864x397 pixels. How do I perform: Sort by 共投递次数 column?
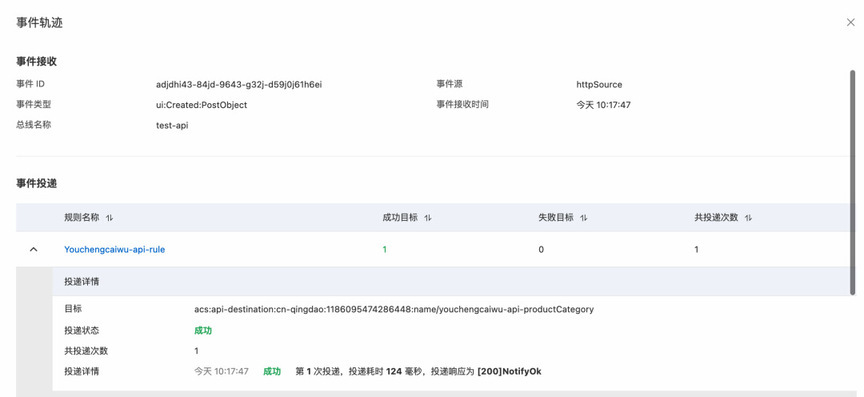point(748,218)
